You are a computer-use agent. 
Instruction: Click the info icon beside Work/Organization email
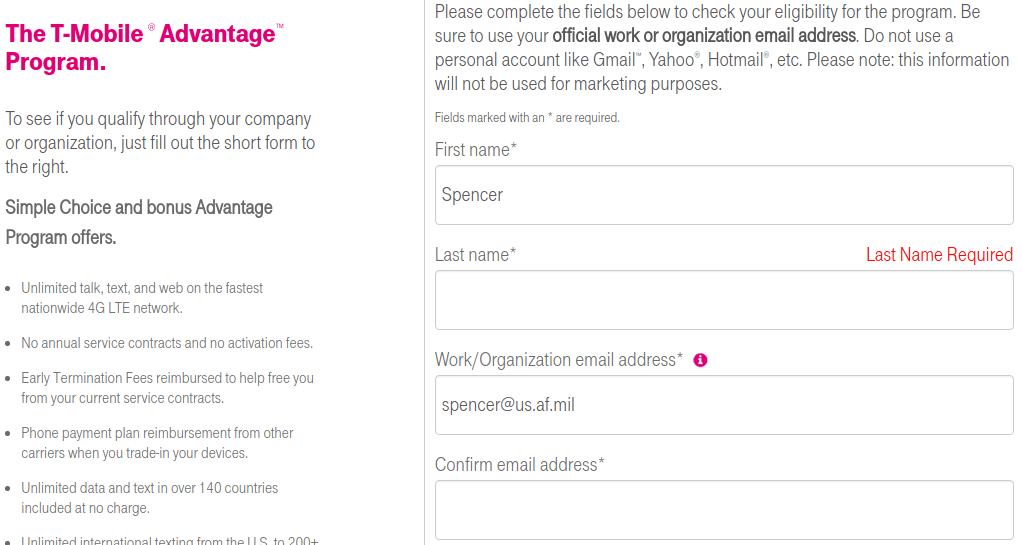point(700,360)
